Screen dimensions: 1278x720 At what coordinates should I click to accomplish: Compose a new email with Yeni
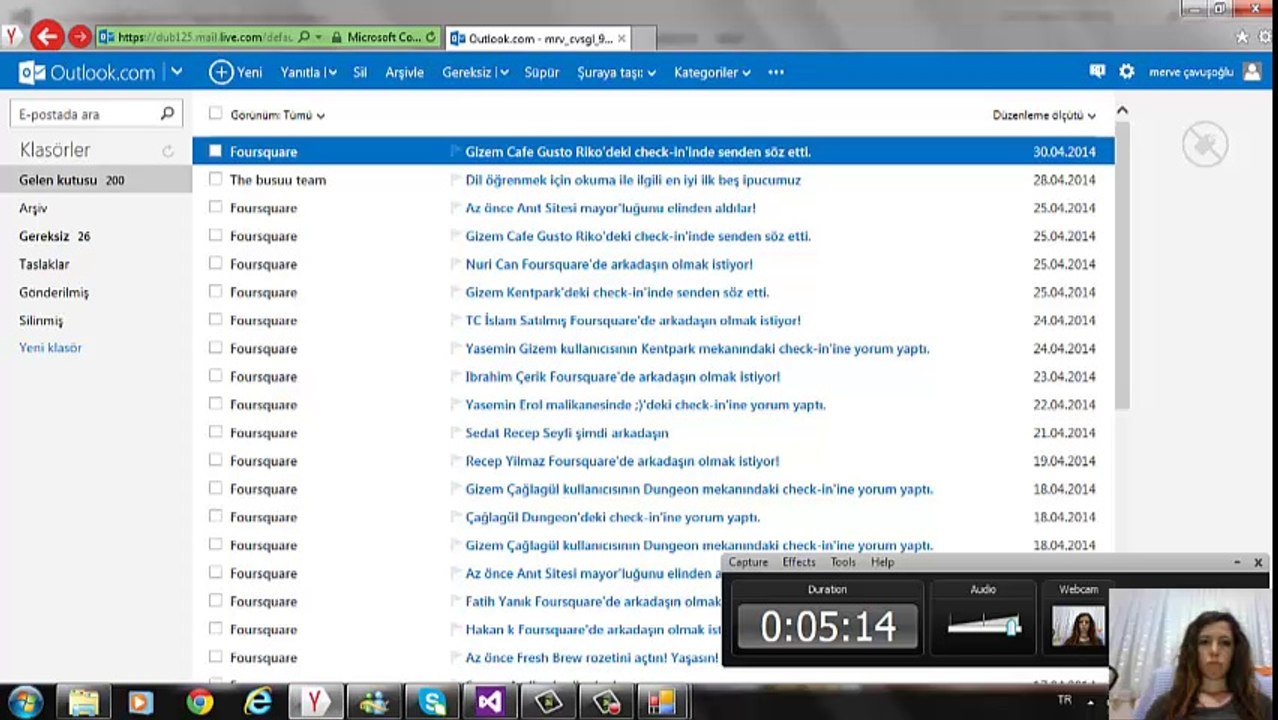(x=236, y=72)
